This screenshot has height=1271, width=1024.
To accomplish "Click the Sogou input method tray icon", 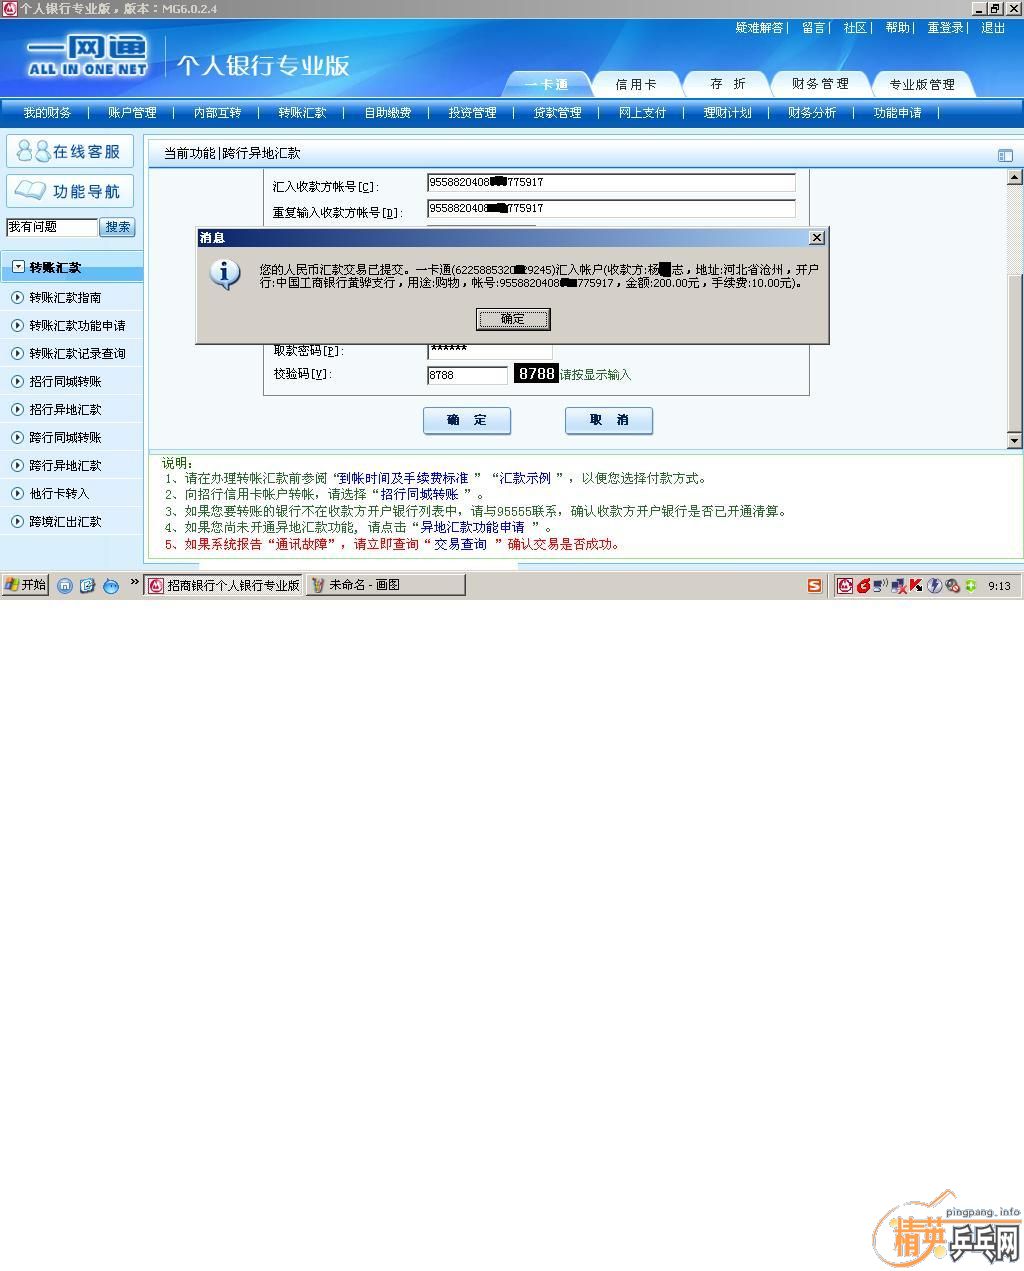I will (815, 586).
